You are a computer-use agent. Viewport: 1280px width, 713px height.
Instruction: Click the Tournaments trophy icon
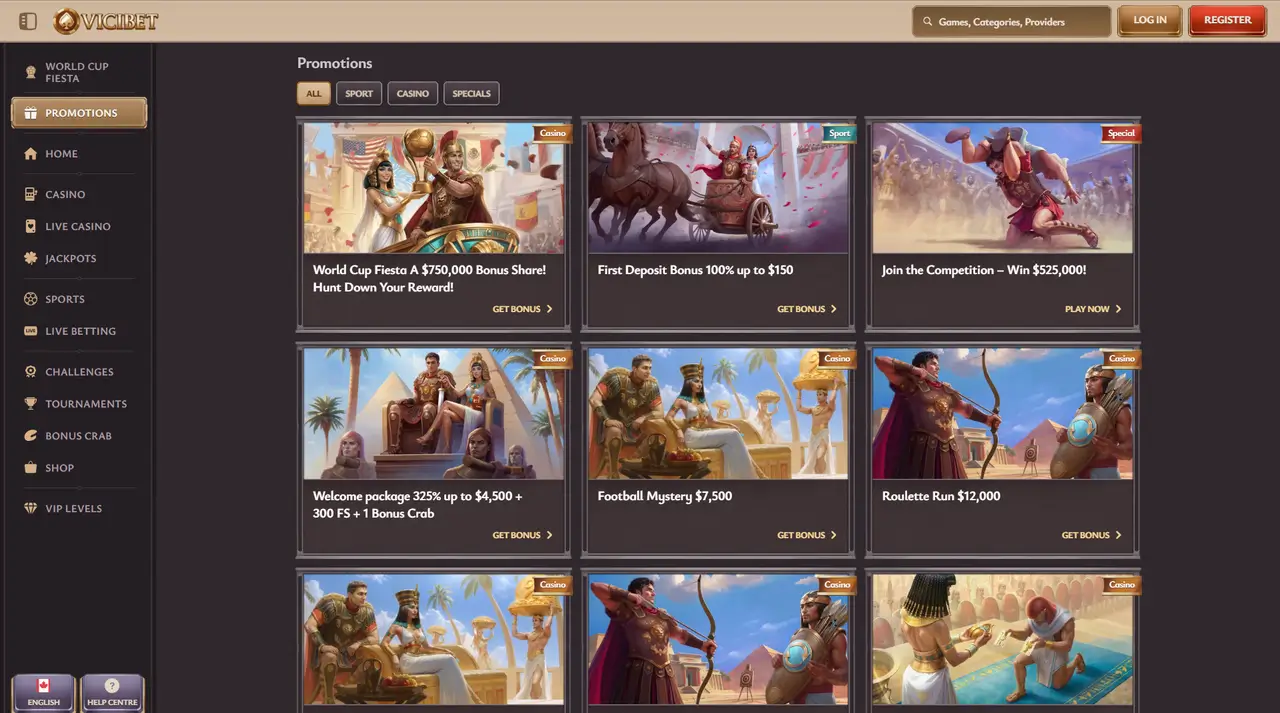(x=30, y=404)
